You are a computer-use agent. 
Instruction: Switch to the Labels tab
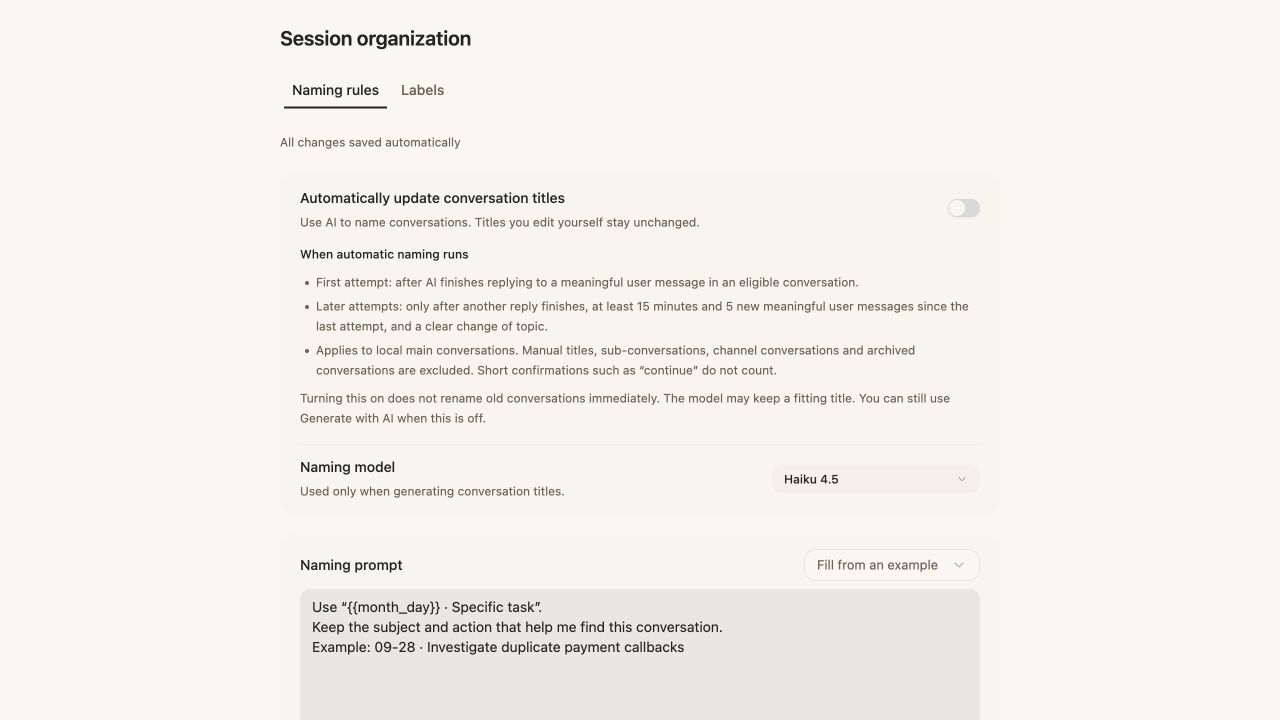pos(422,90)
